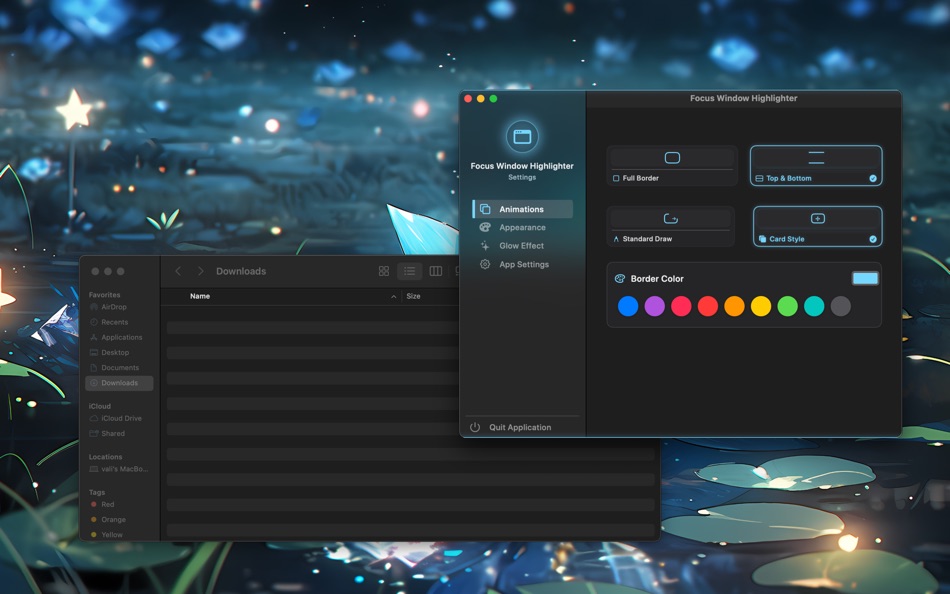
Task: Open Desktop folder in Finder sidebar
Action: (115, 353)
